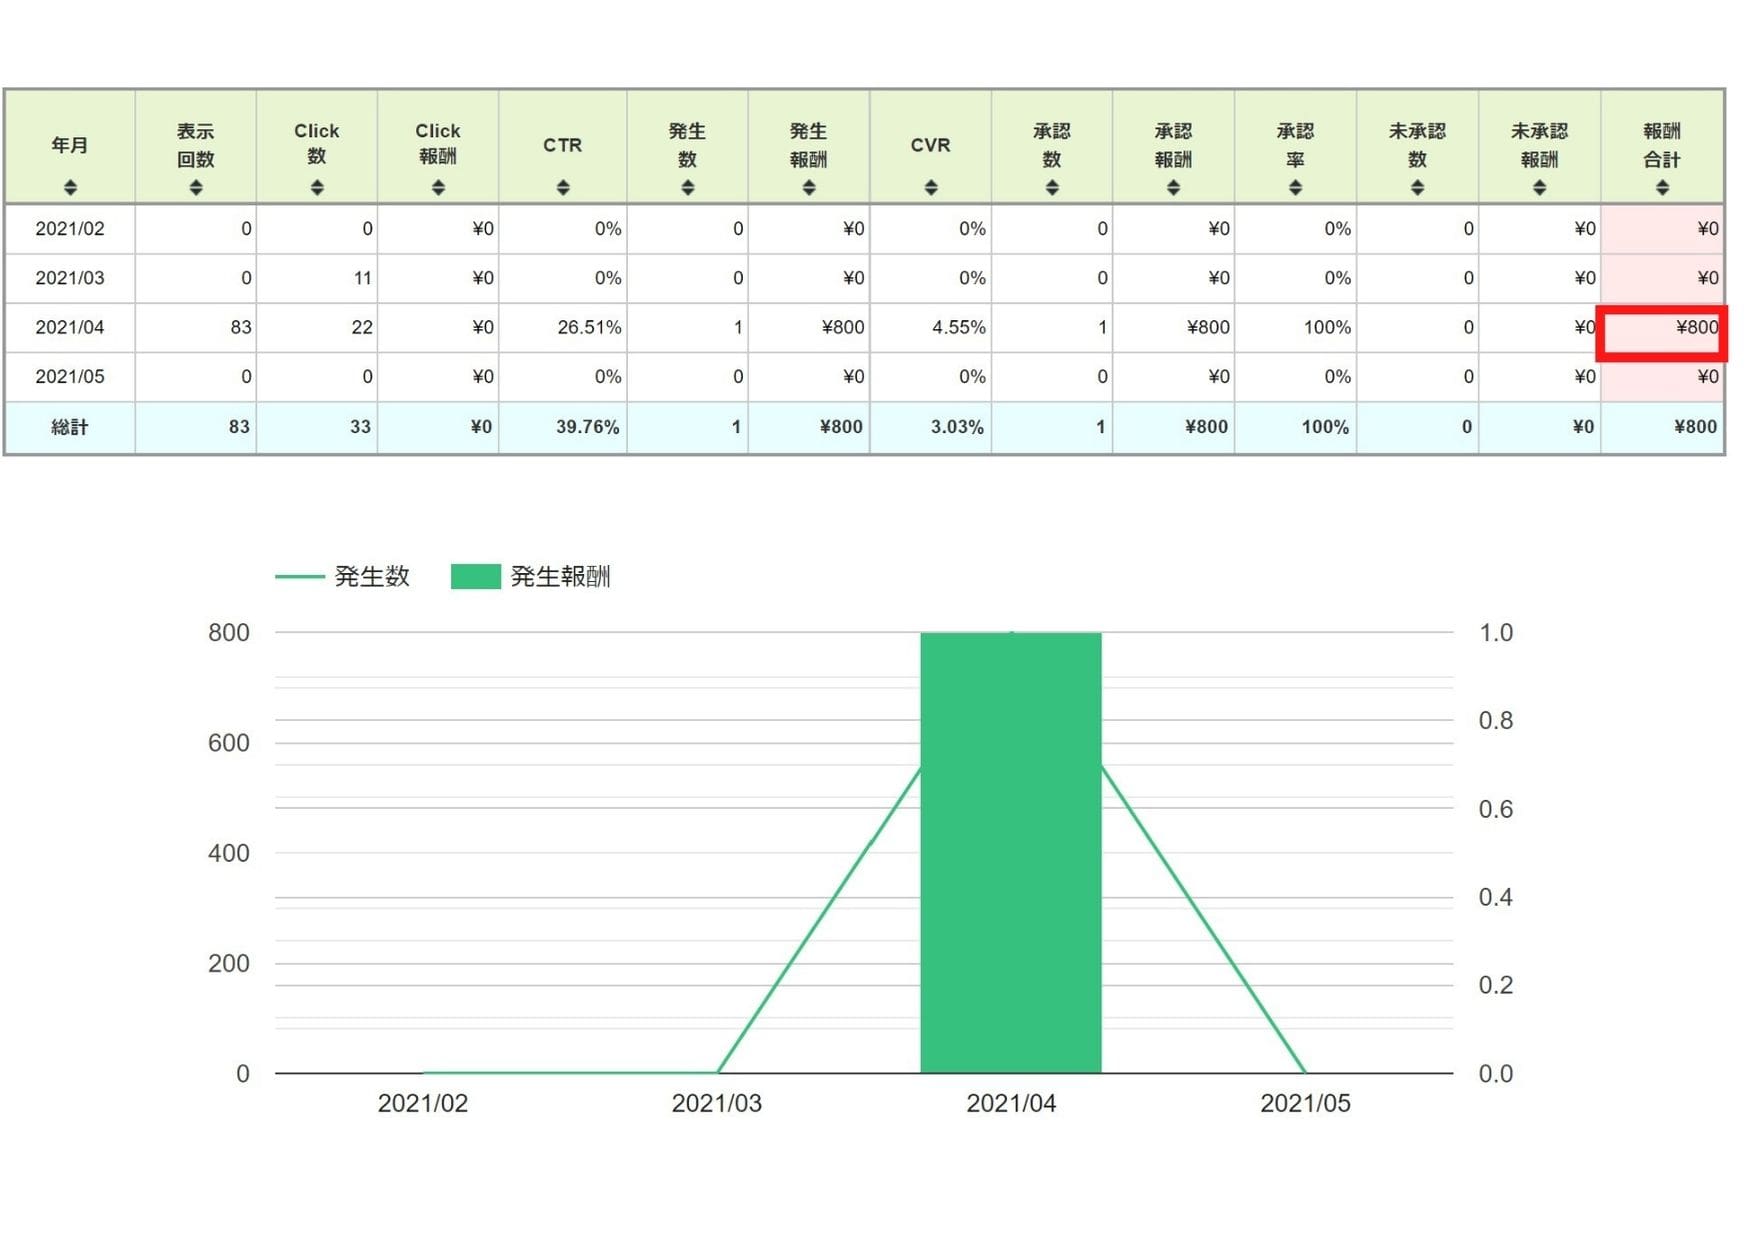Select the 2021/03 row date cell
Image resolution: width=1747 pixels, height=1240 pixels.
pos(70,278)
